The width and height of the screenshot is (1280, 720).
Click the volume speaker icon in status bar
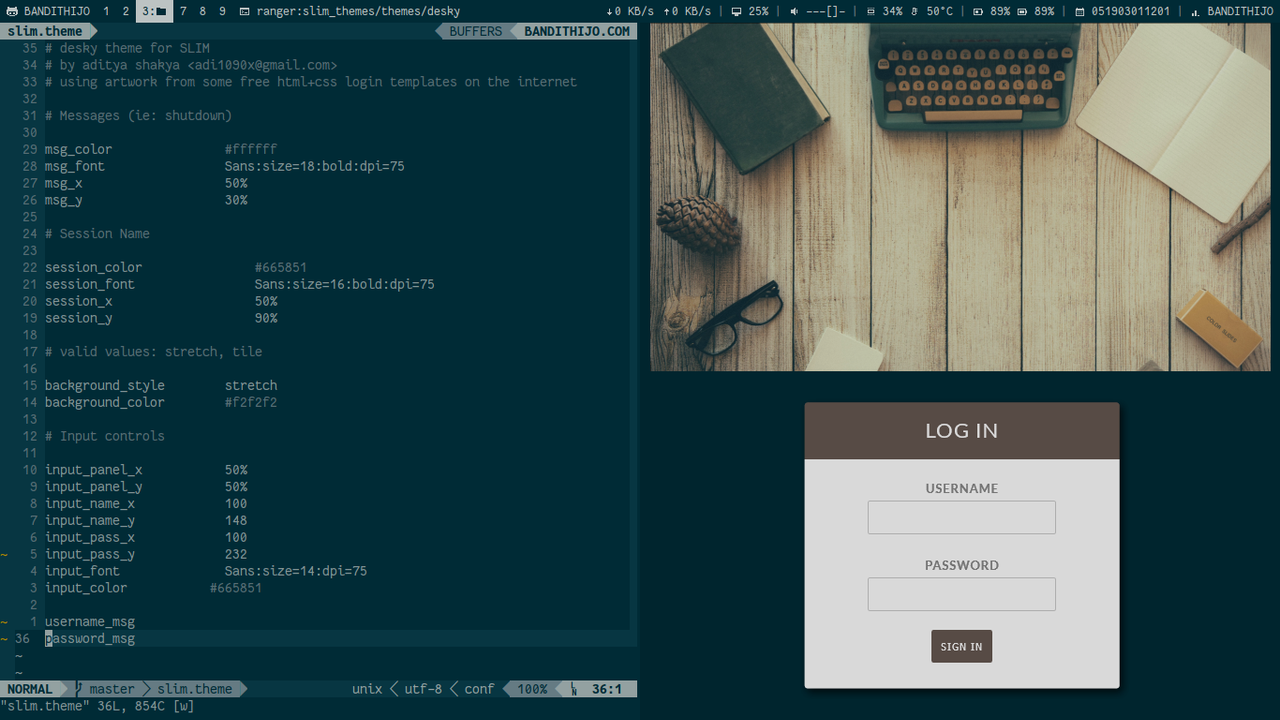pos(794,11)
